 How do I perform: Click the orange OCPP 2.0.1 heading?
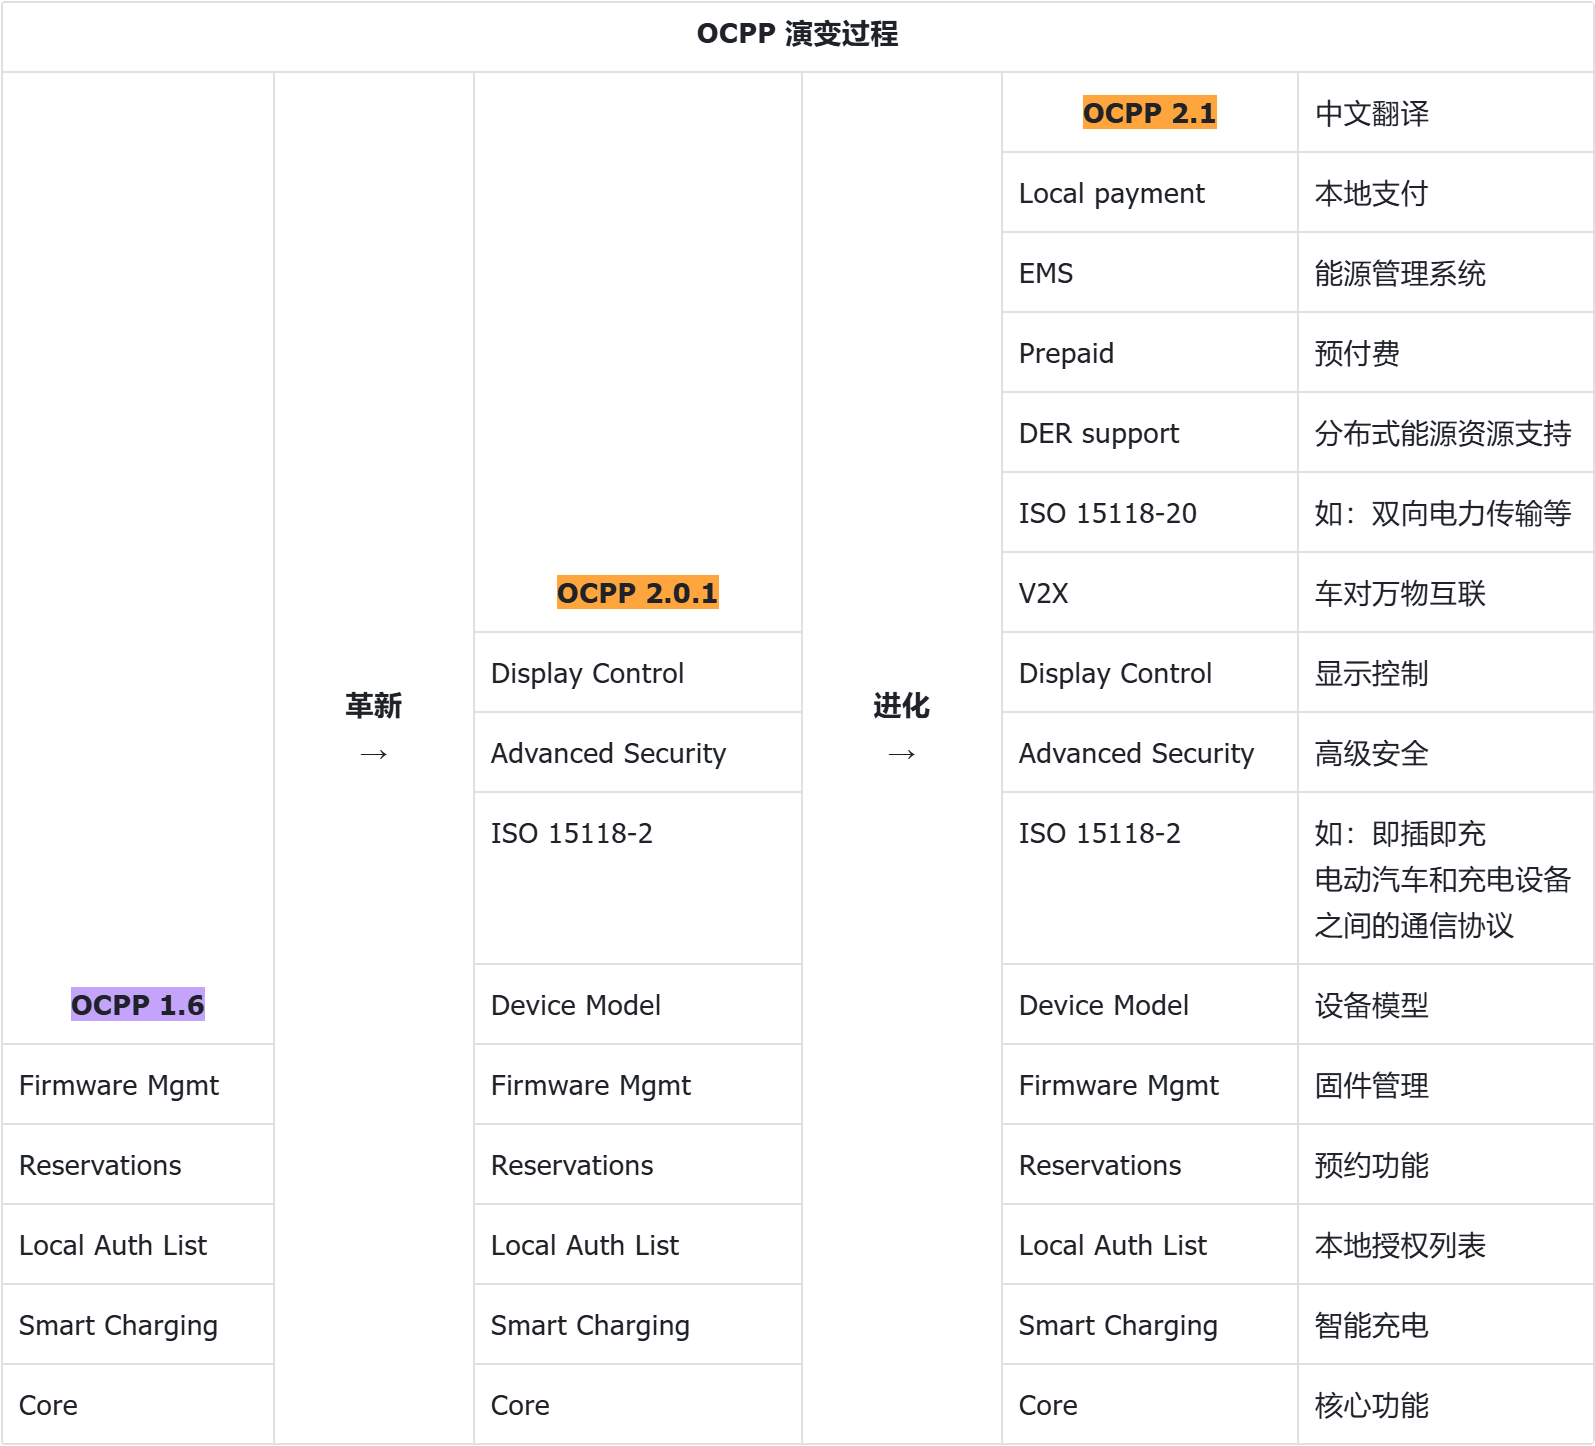point(637,593)
